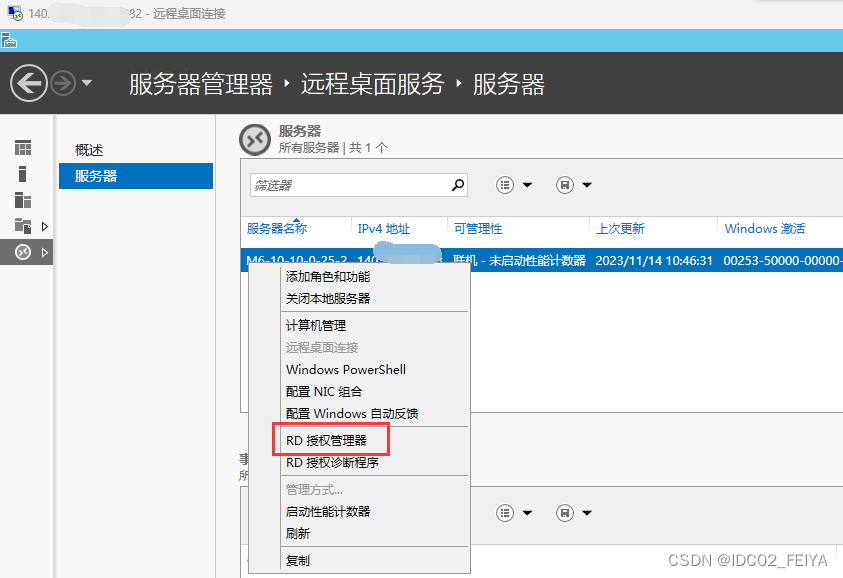Open servers list options dropdown arrow

click(527, 185)
